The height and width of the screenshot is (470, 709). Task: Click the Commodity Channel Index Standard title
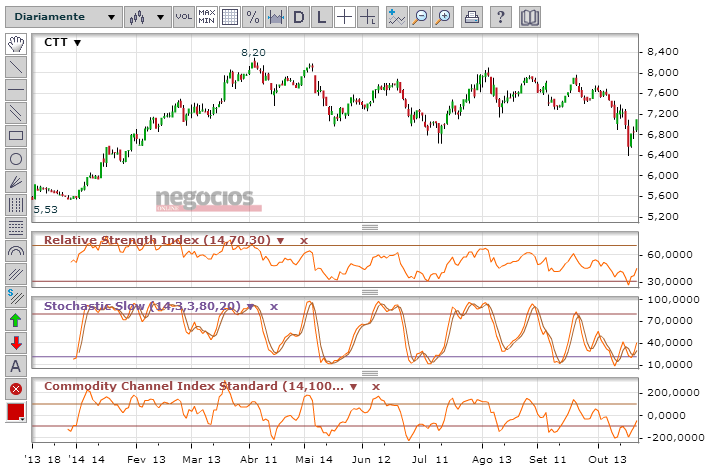click(194, 386)
